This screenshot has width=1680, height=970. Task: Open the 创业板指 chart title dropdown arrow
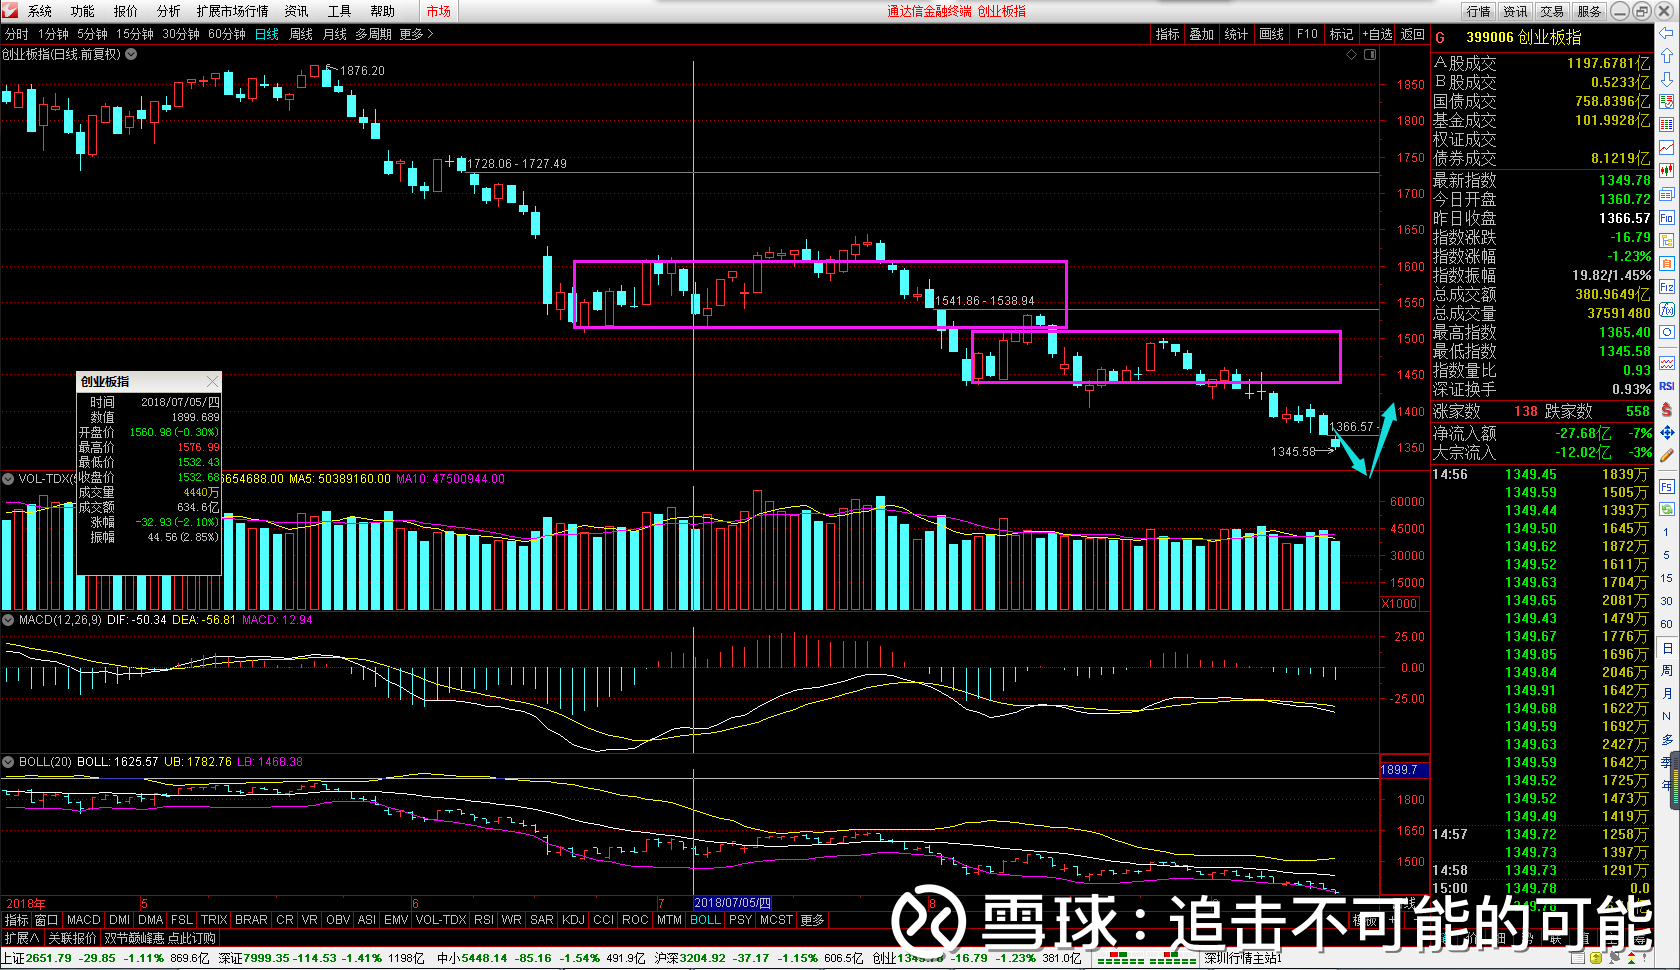tap(131, 54)
